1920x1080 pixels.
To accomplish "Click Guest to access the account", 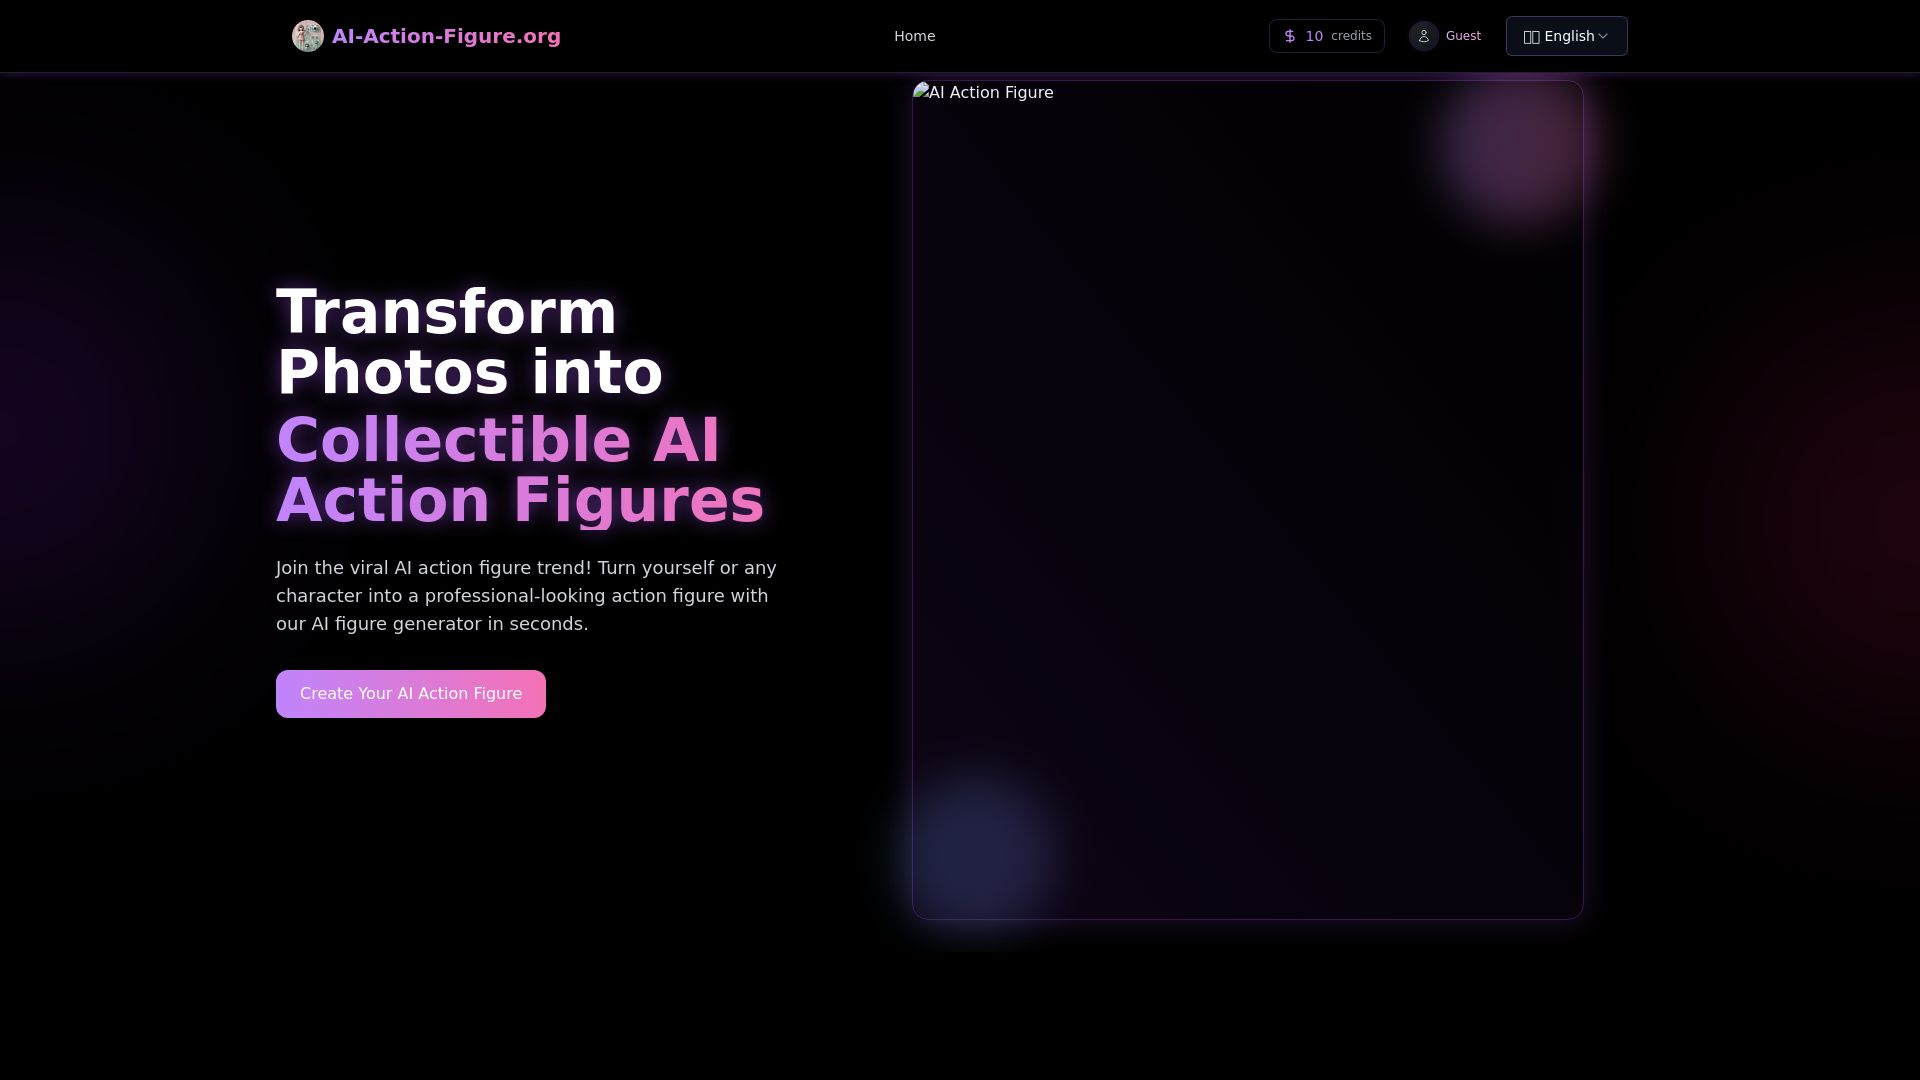I will click(1462, 35).
